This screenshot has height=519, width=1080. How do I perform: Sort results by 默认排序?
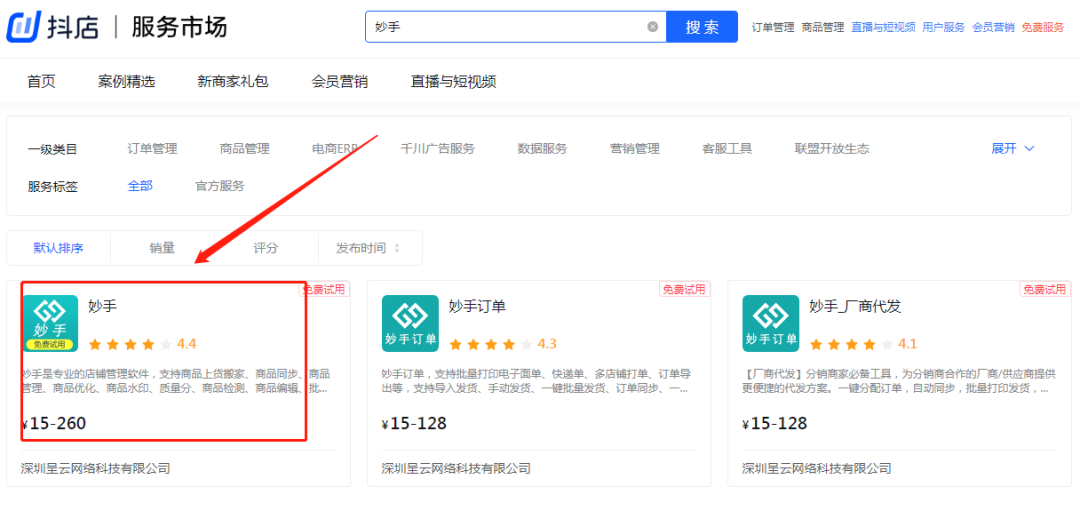[x=59, y=248]
